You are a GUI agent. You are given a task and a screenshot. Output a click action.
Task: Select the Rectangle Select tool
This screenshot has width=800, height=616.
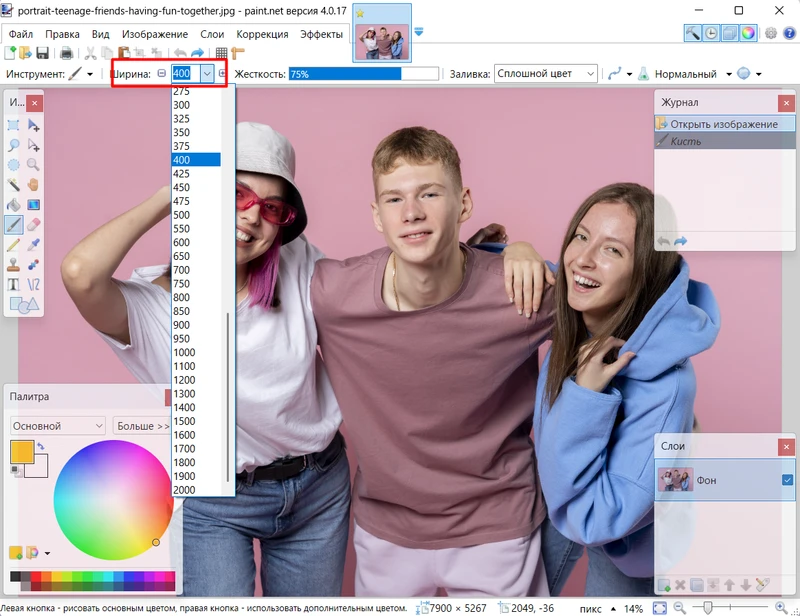(14, 125)
